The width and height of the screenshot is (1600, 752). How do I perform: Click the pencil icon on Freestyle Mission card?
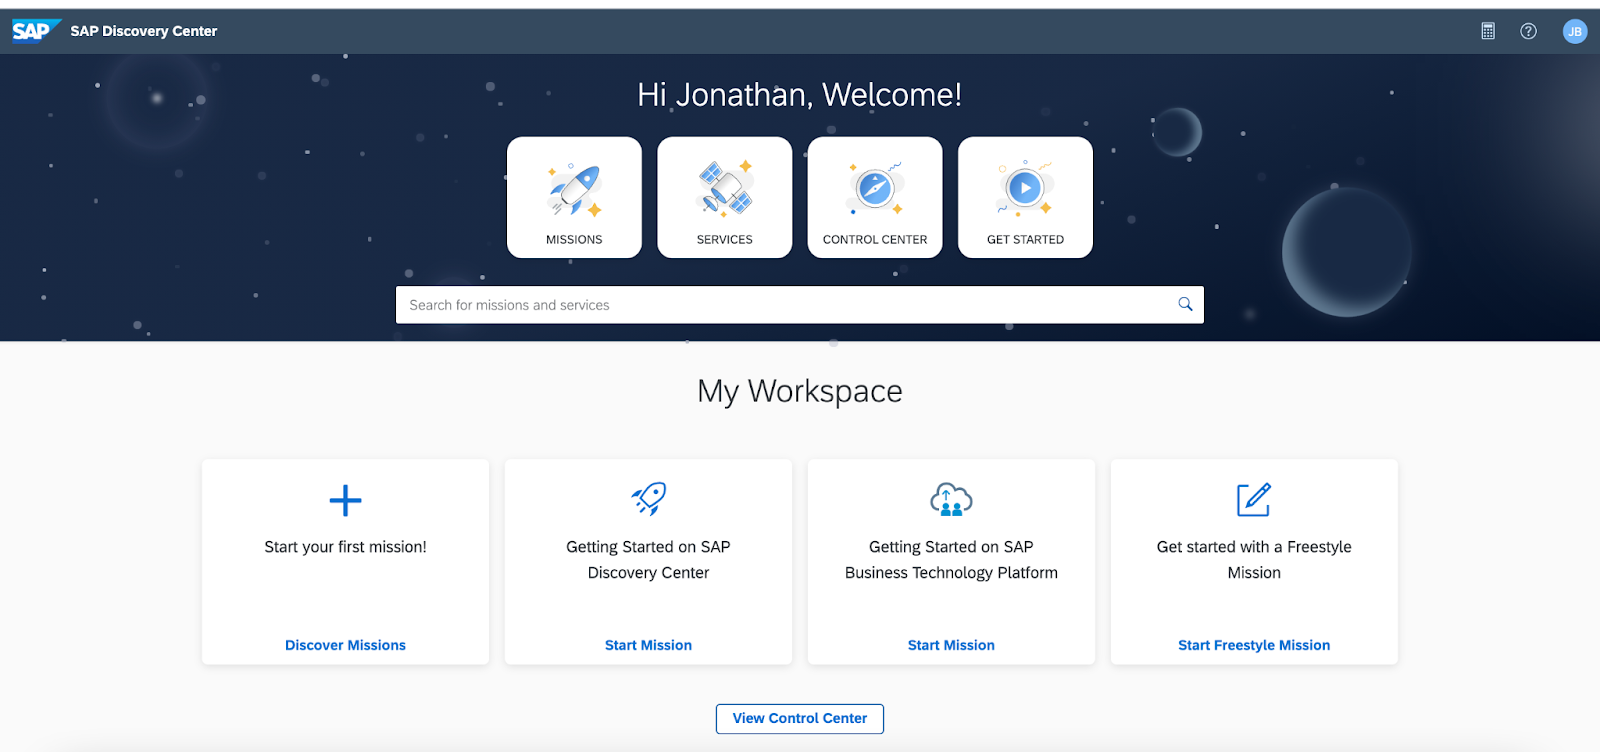(1254, 499)
